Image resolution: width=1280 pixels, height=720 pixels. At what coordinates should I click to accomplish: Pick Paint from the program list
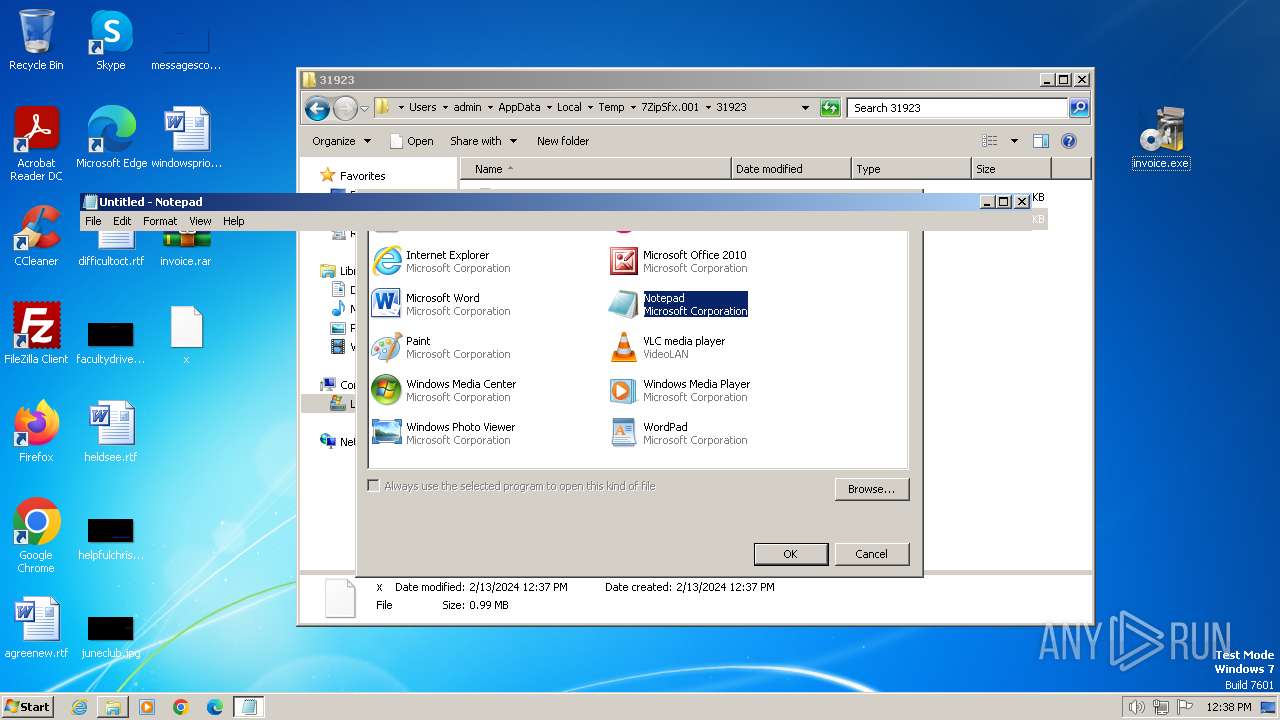441,347
